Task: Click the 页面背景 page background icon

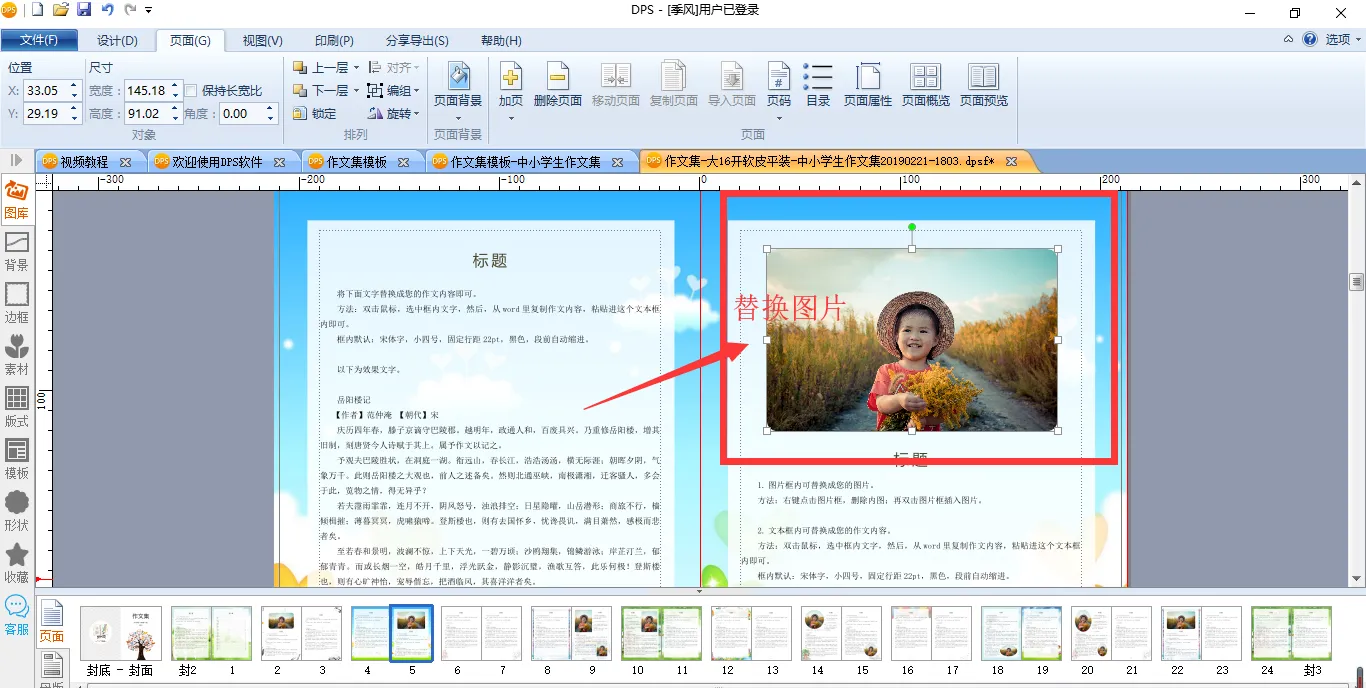Action: (458, 77)
